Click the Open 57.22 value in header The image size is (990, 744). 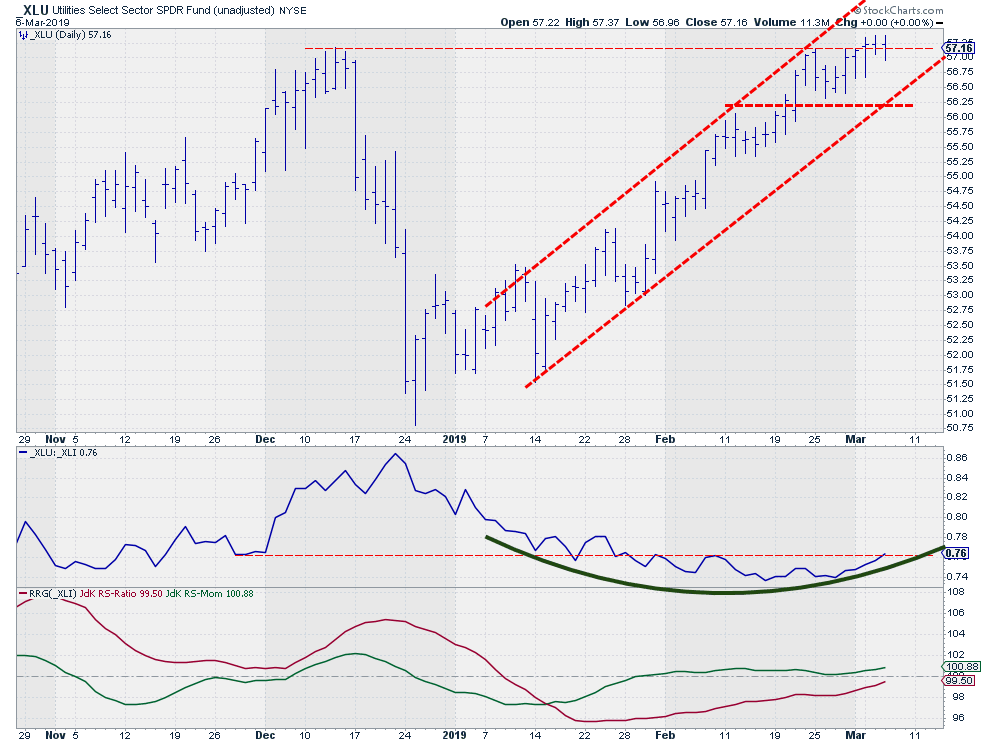(530, 22)
